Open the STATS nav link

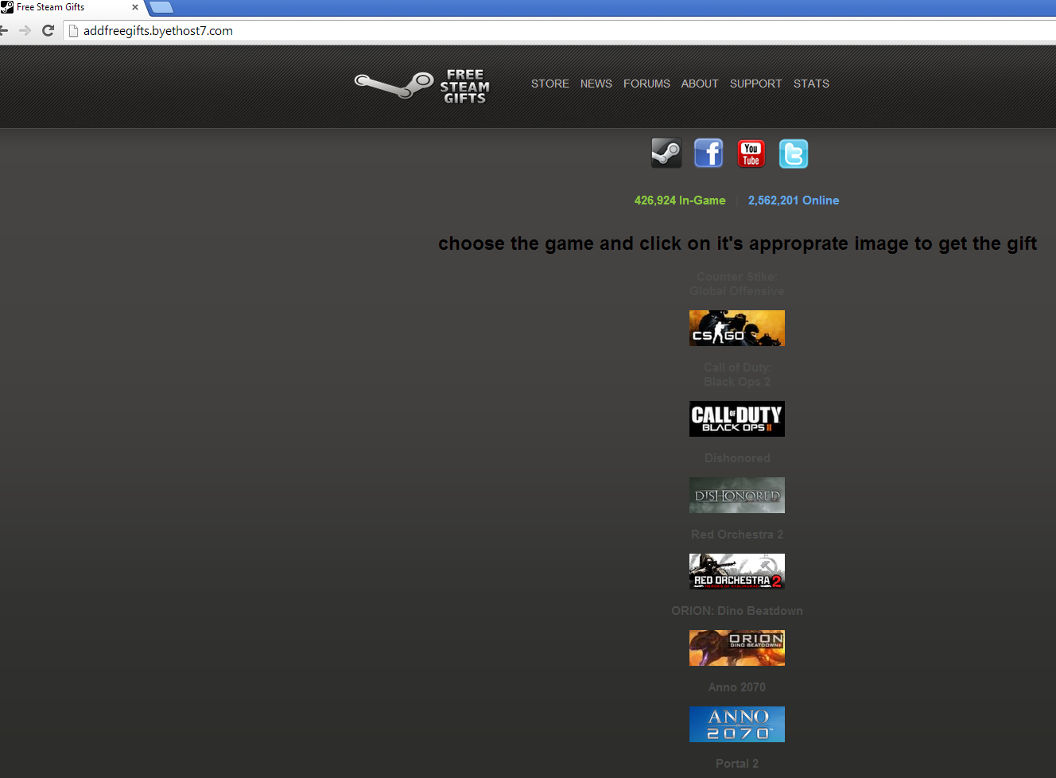811,84
